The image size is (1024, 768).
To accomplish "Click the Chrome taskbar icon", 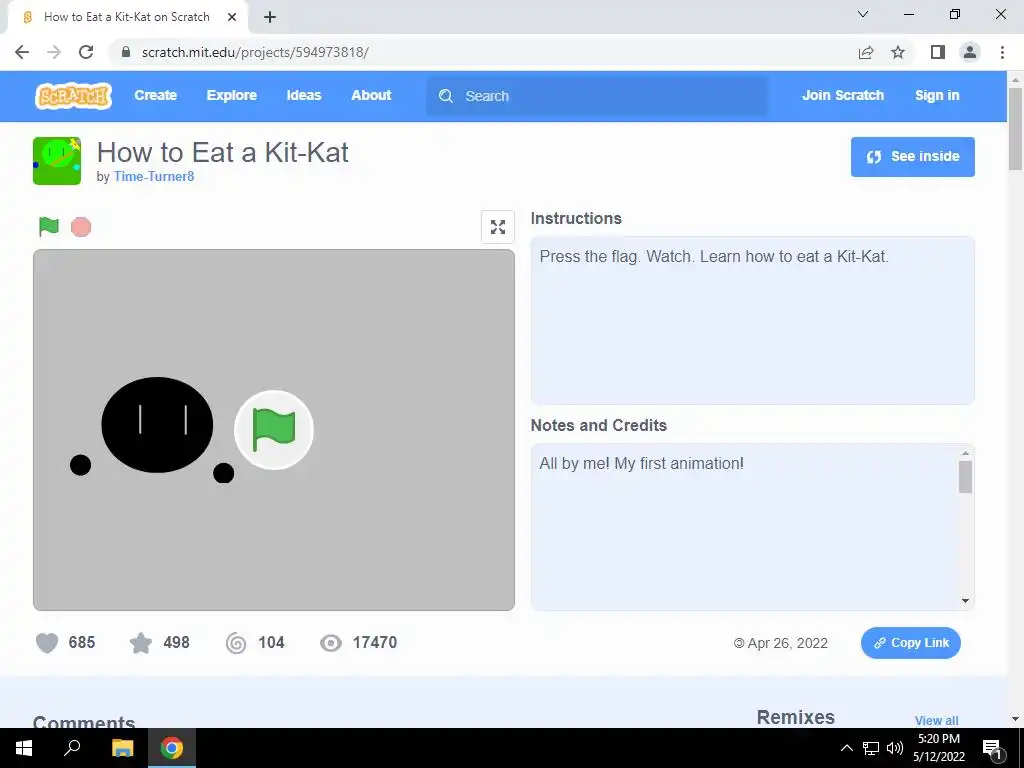I will pyautogui.click(x=172, y=748).
